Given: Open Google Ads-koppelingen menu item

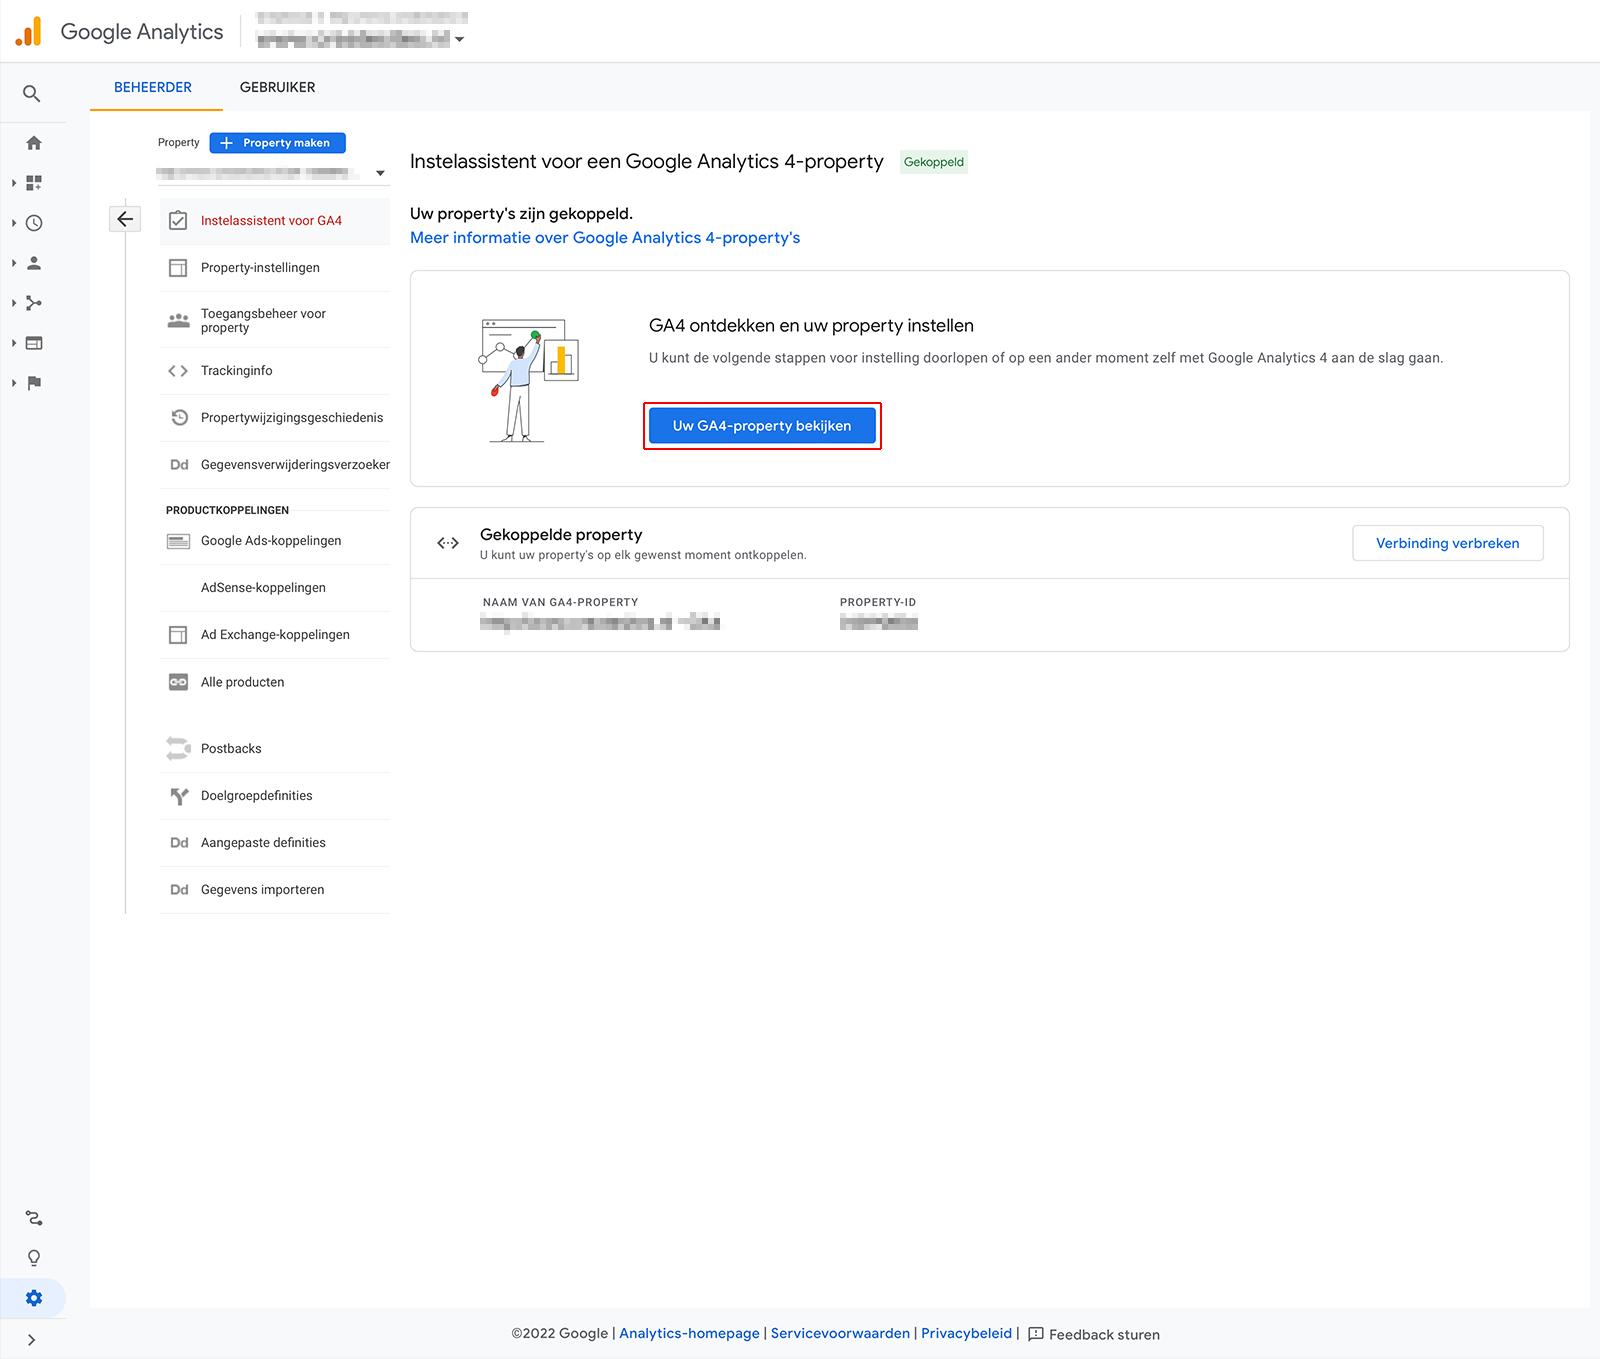Looking at the screenshot, I should point(275,541).
